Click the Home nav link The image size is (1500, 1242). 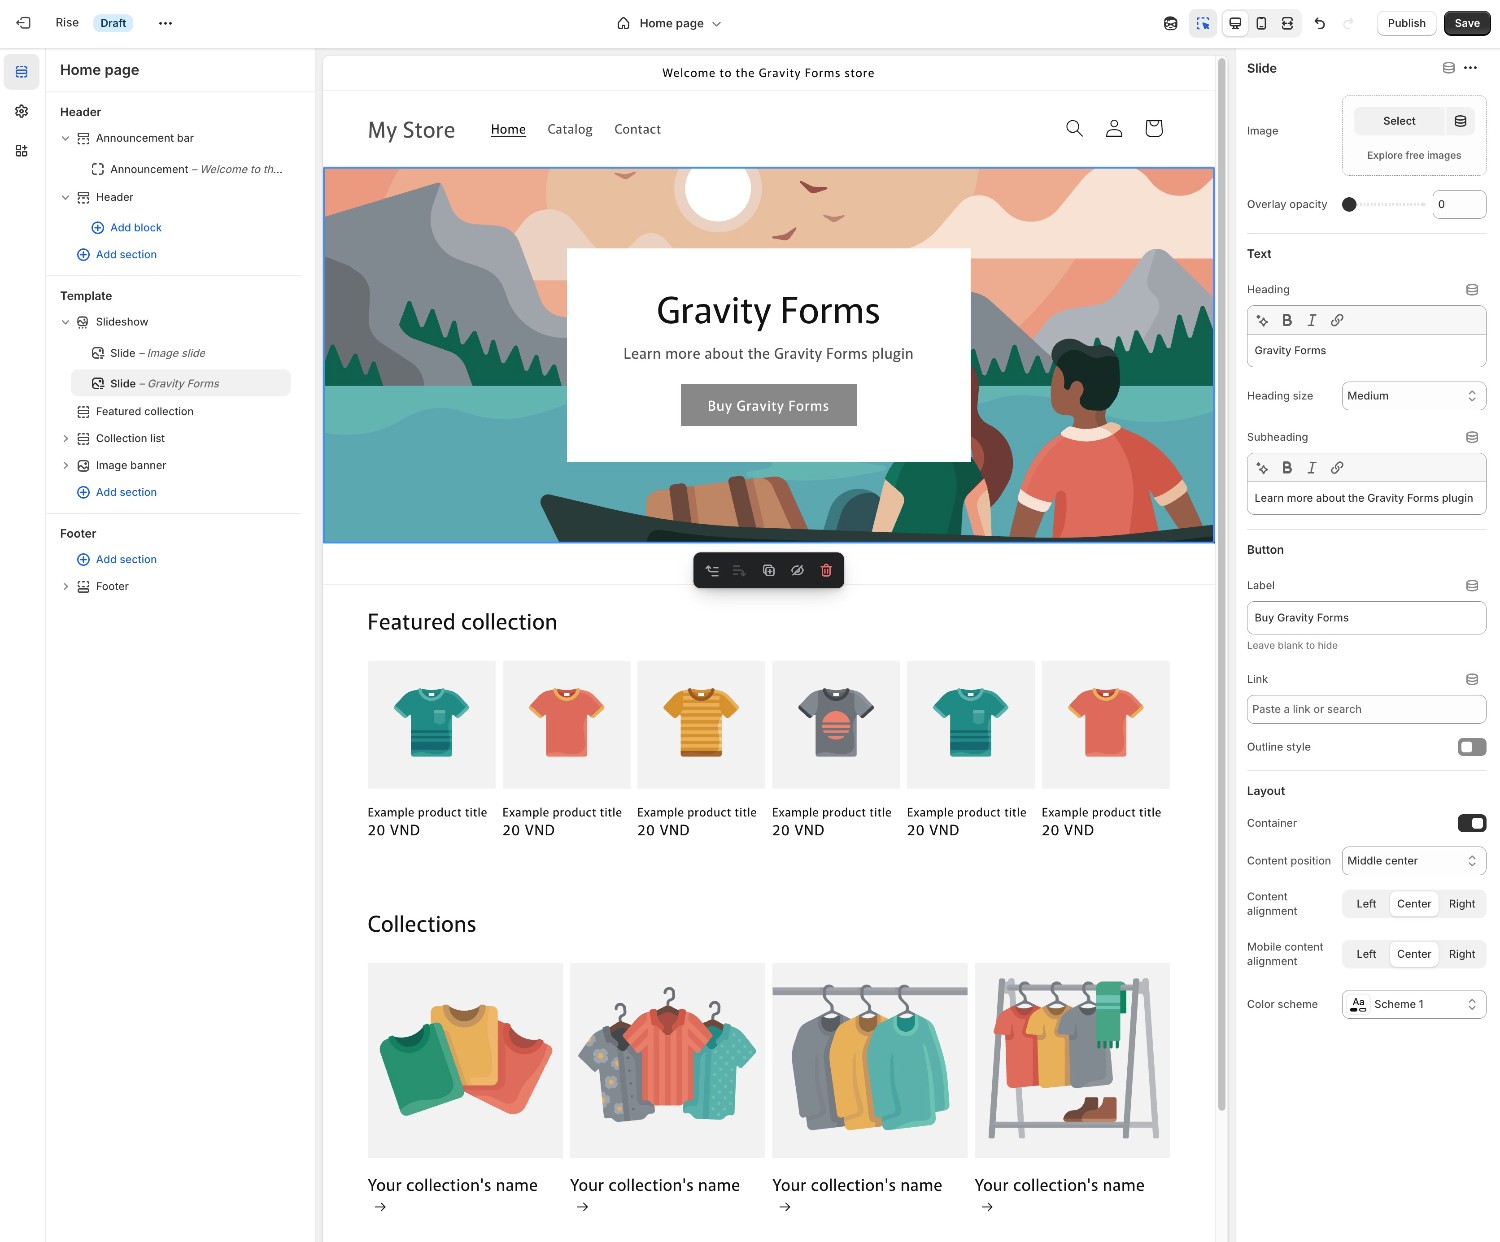coord(508,129)
